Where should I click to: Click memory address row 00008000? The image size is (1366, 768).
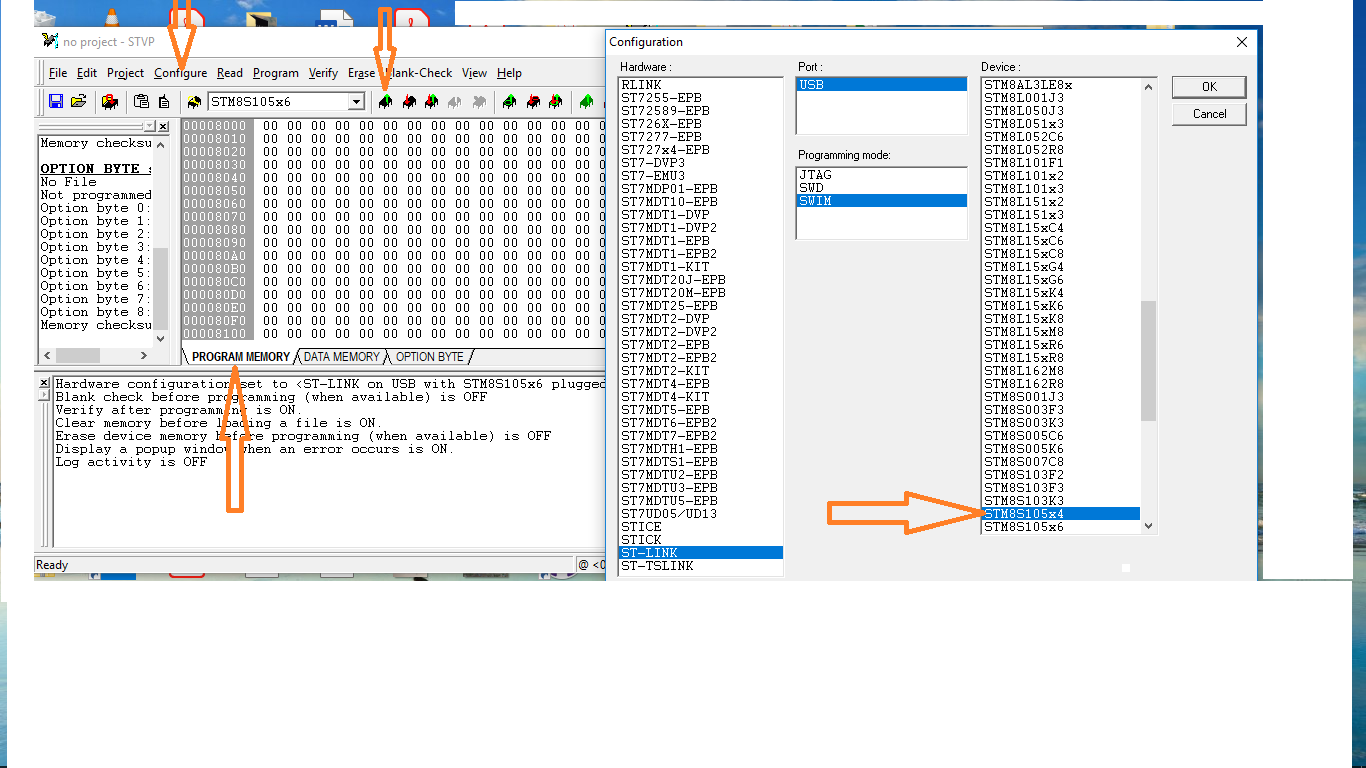(x=215, y=126)
